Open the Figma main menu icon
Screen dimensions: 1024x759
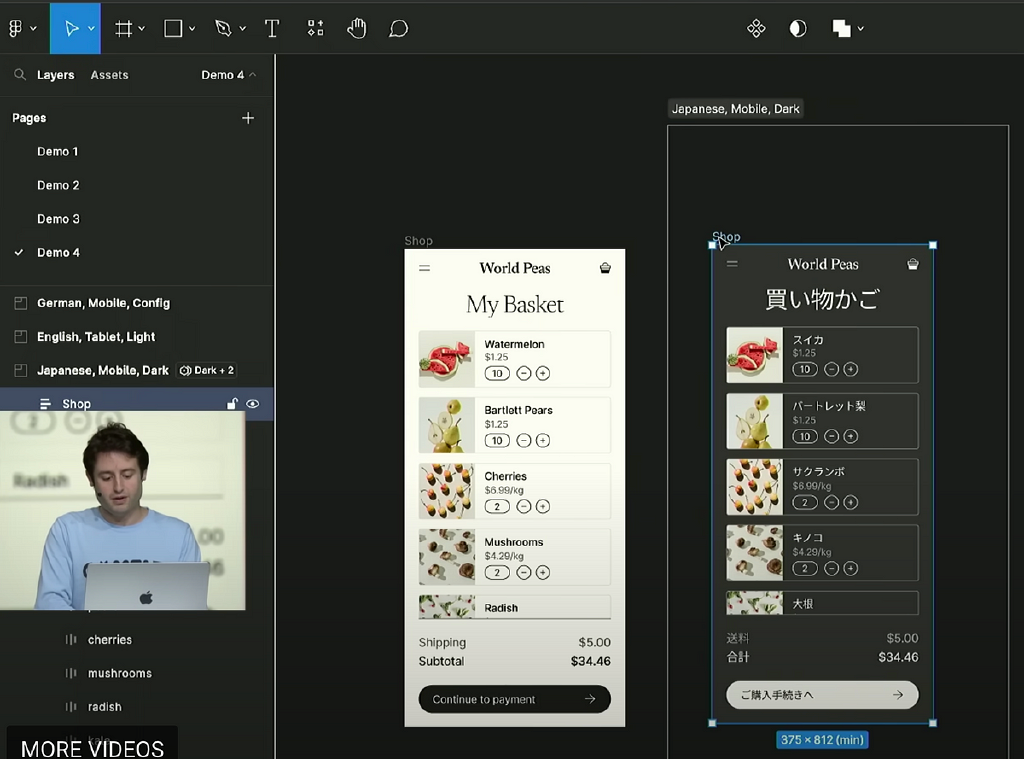coord(16,29)
